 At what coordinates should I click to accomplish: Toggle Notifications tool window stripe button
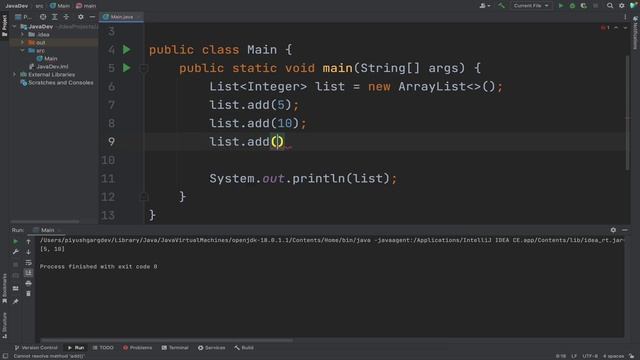[x=635, y=33]
